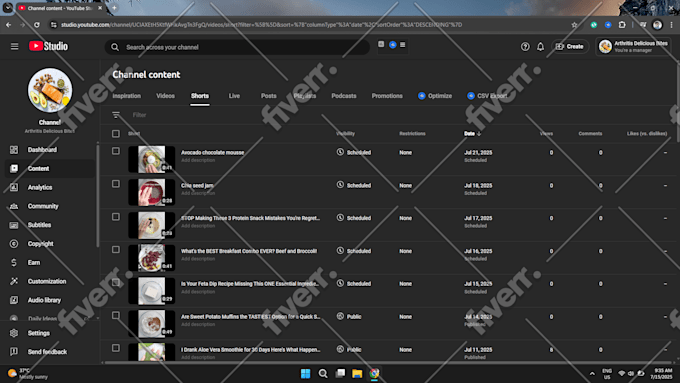The height and width of the screenshot is (383, 680).
Task: Open Scheduled visibility for Avocado chocolate mousse
Action: click(x=354, y=152)
